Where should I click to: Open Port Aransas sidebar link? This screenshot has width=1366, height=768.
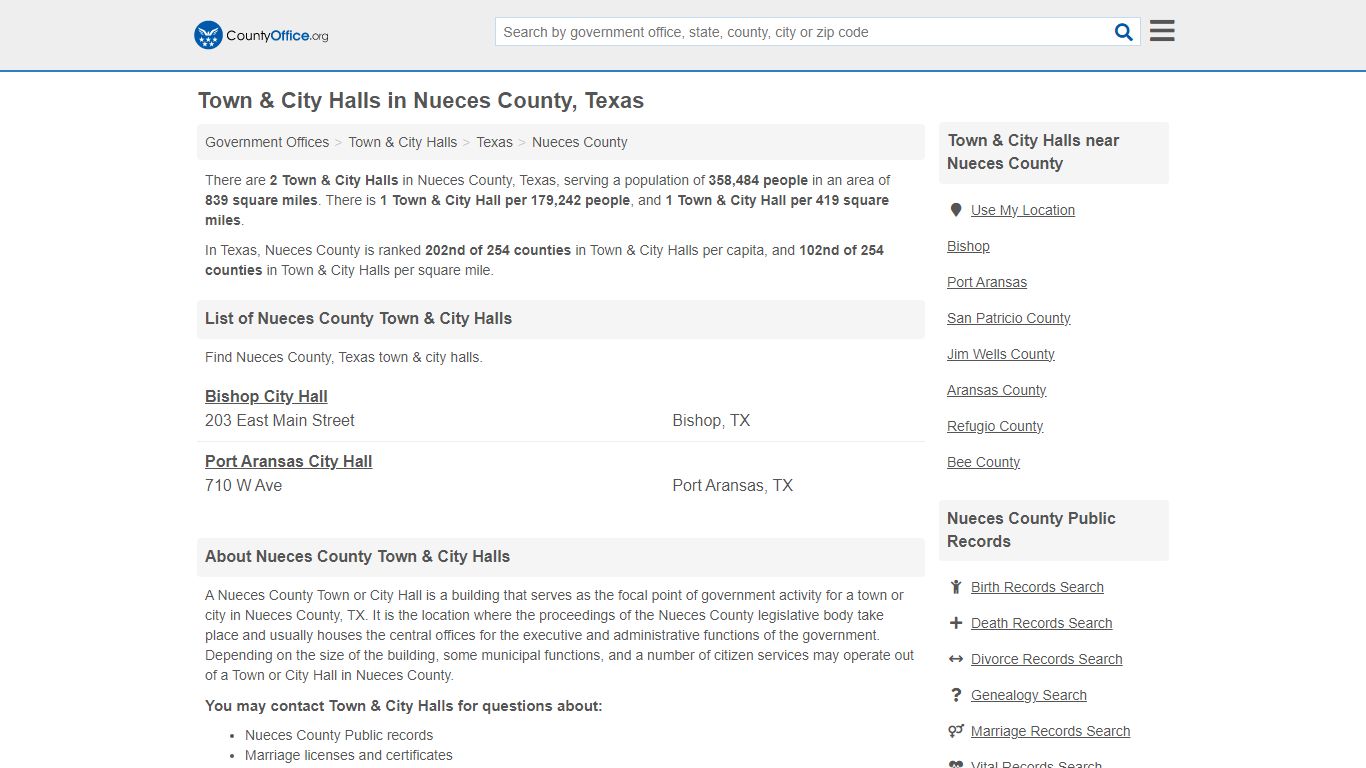pos(987,282)
